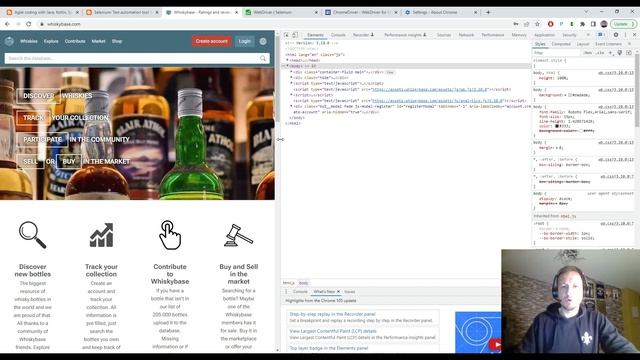Image resolution: width=640 pixels, height=360 pixels.
Task: Click the Create account button
Action: [211, 41]
